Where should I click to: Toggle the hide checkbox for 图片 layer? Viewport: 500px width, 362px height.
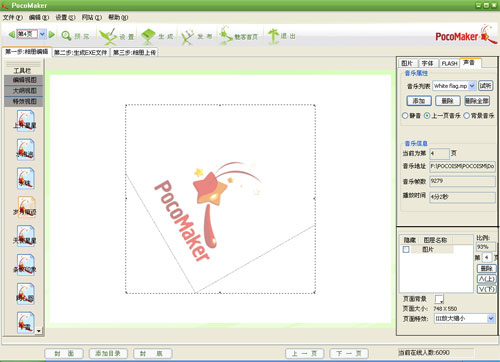pos(406,249)
